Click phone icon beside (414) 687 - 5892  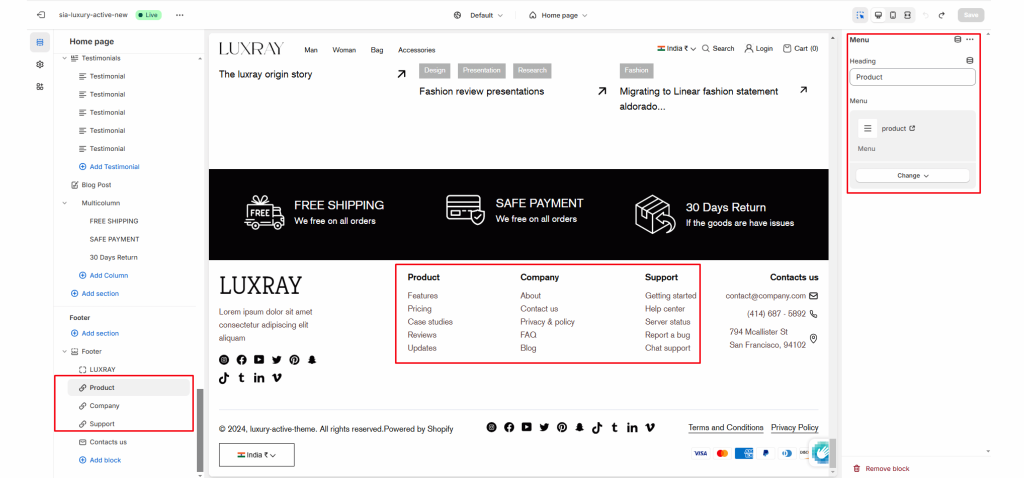click(x=813, y=313)
